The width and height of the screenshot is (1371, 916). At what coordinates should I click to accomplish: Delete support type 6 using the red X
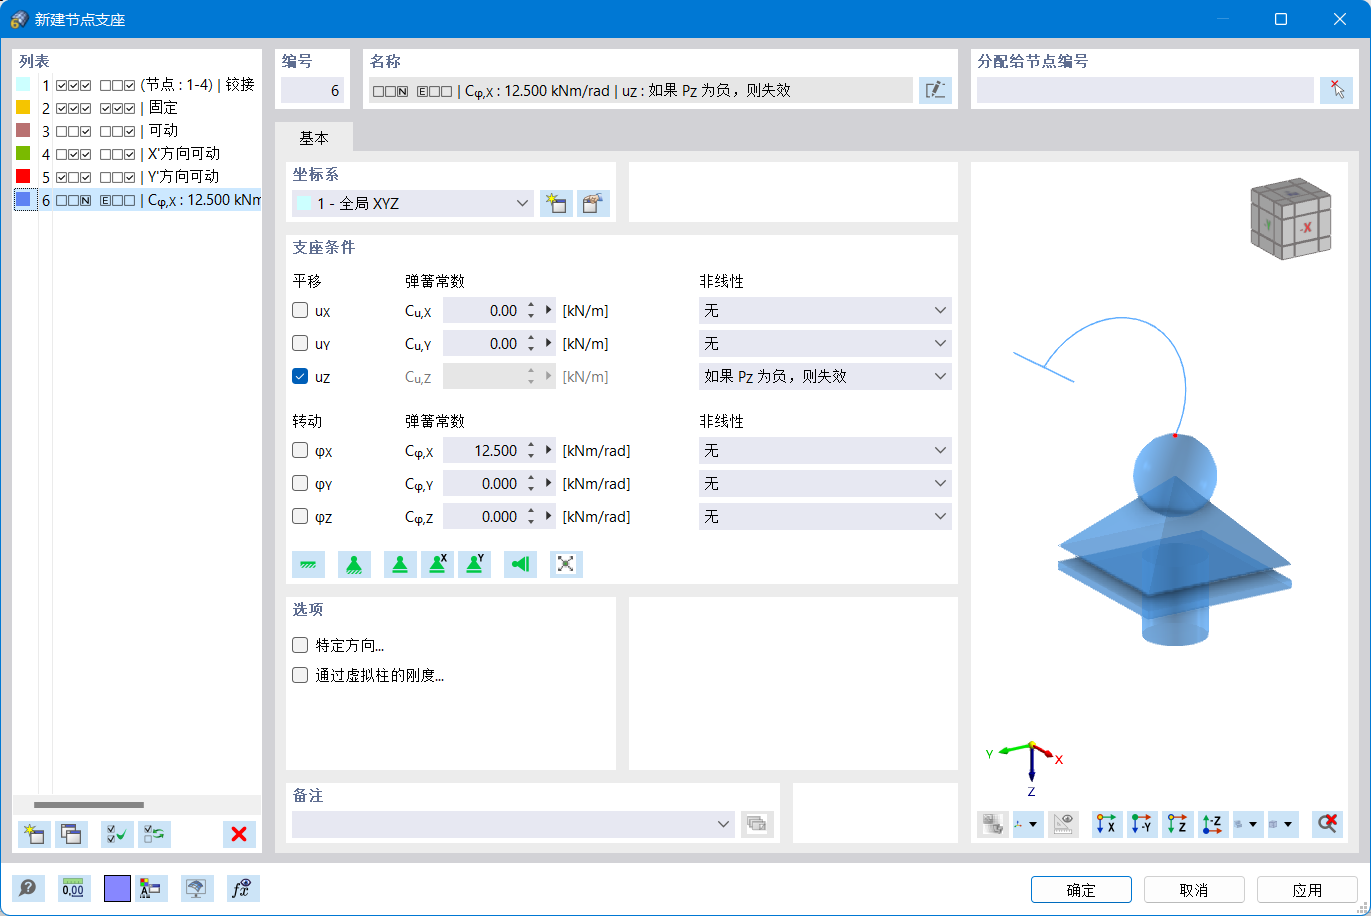(239, 833)
